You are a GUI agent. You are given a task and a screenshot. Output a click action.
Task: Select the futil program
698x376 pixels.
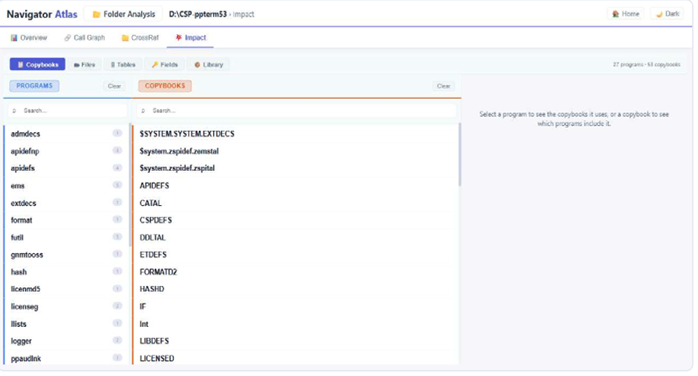tap(67, 237)
